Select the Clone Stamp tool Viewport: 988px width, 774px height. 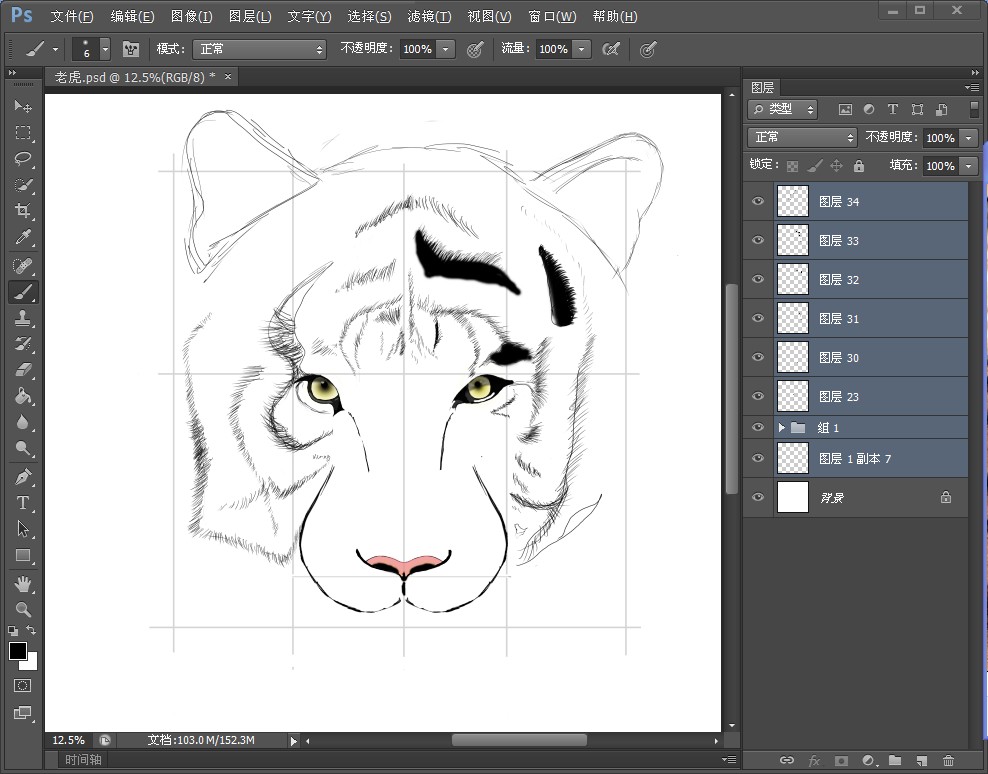23,318
